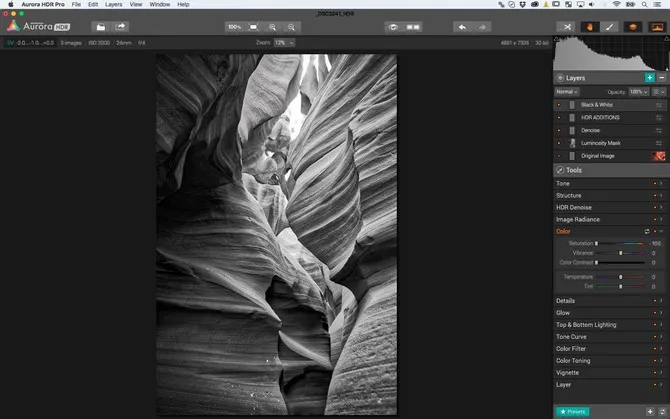Reset the Color panel settings
This screenshot has width=670, height=419.
tap(647, 231)
